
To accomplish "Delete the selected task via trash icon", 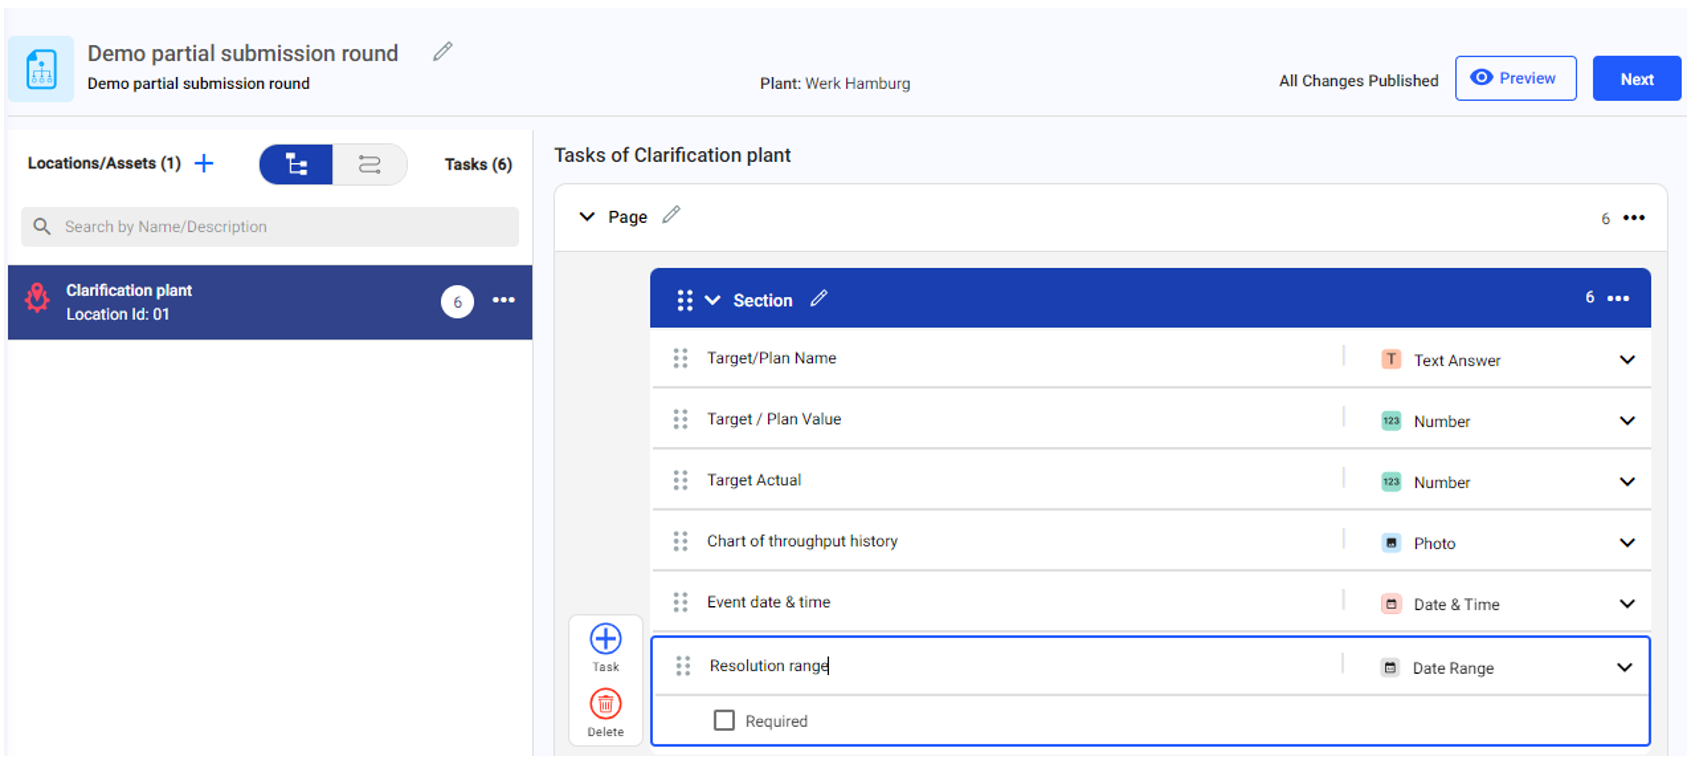I will pos(605,705).
